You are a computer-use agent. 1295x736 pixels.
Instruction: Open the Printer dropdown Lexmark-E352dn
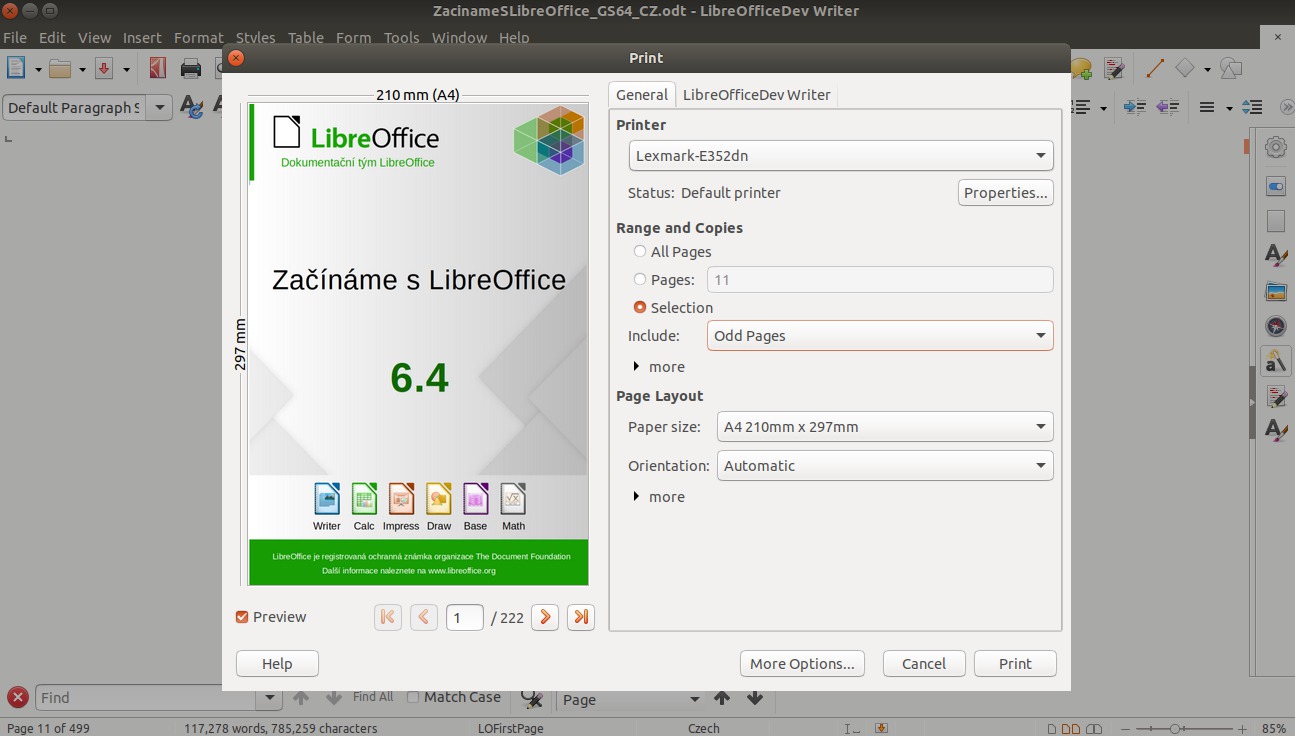(841, 155)
